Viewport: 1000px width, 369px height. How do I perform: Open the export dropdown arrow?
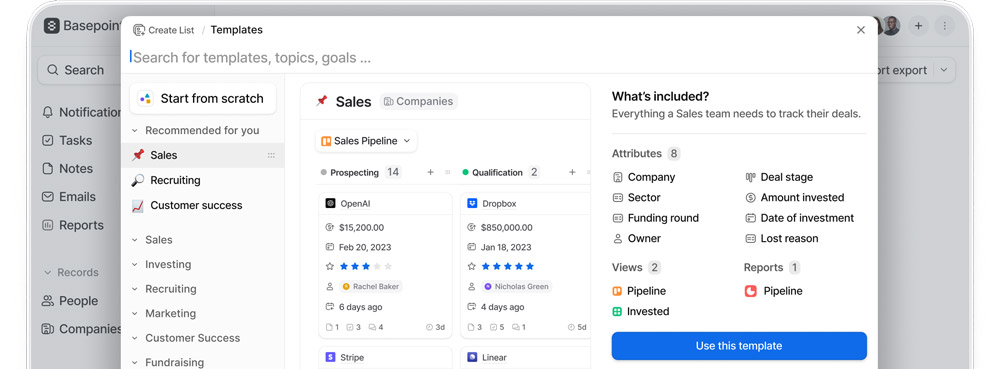pos(944,70)
